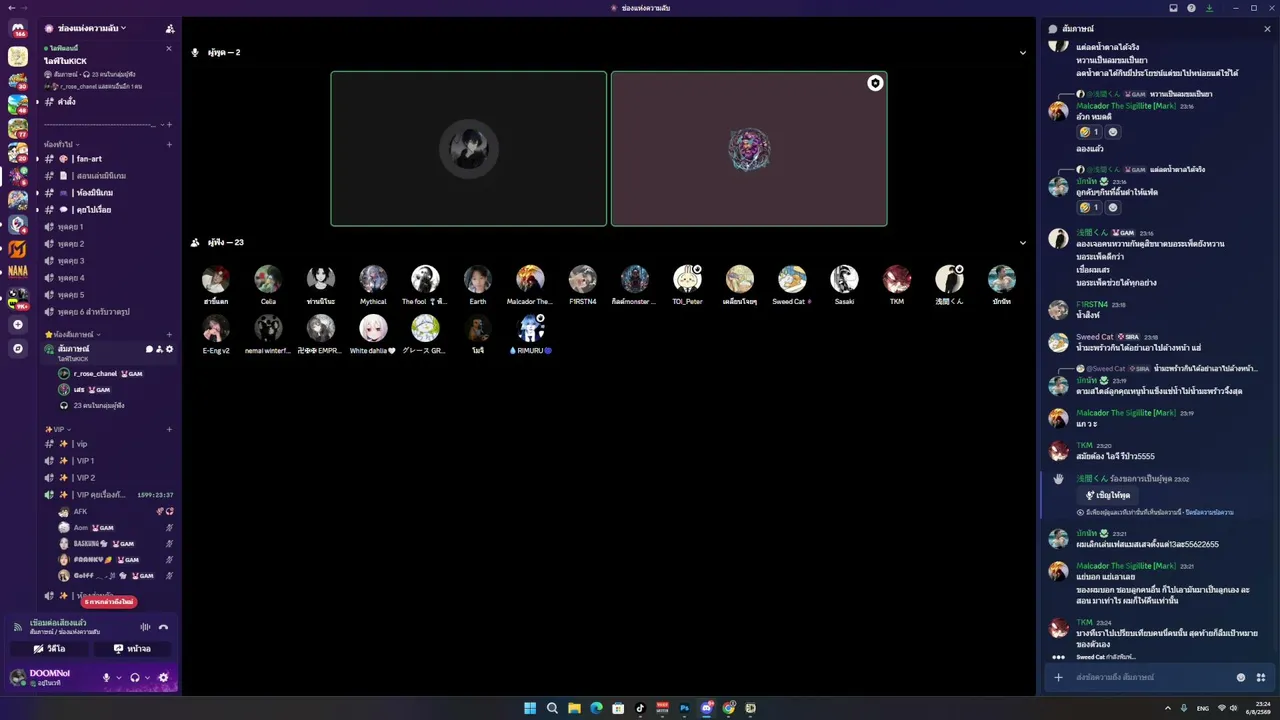Viewport: 1280px width, 720px height.
Task: Open the คำสั่ง channel
Action: (x=110, y=102)
